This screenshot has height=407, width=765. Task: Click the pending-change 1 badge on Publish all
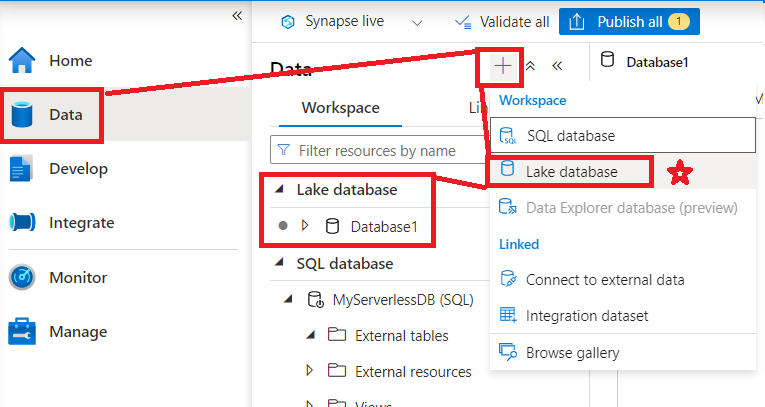pos(679,21)
